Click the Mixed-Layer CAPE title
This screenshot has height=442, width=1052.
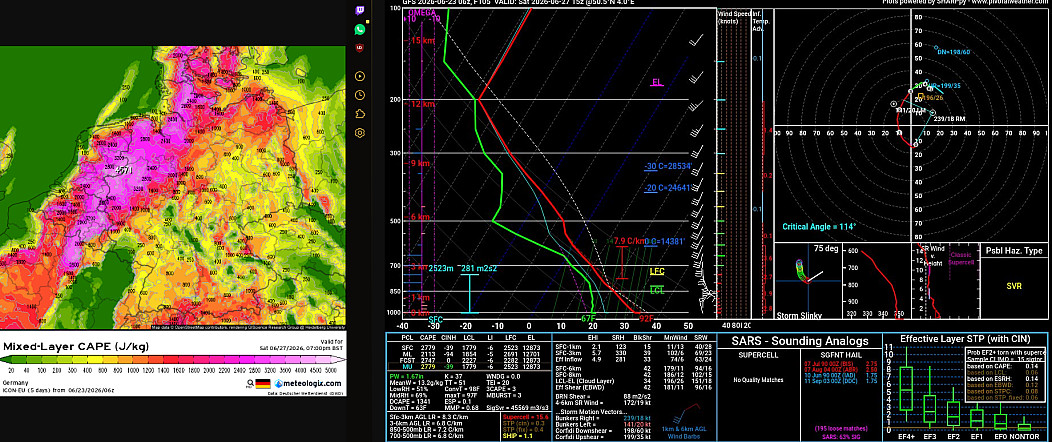tap(76, 346)
